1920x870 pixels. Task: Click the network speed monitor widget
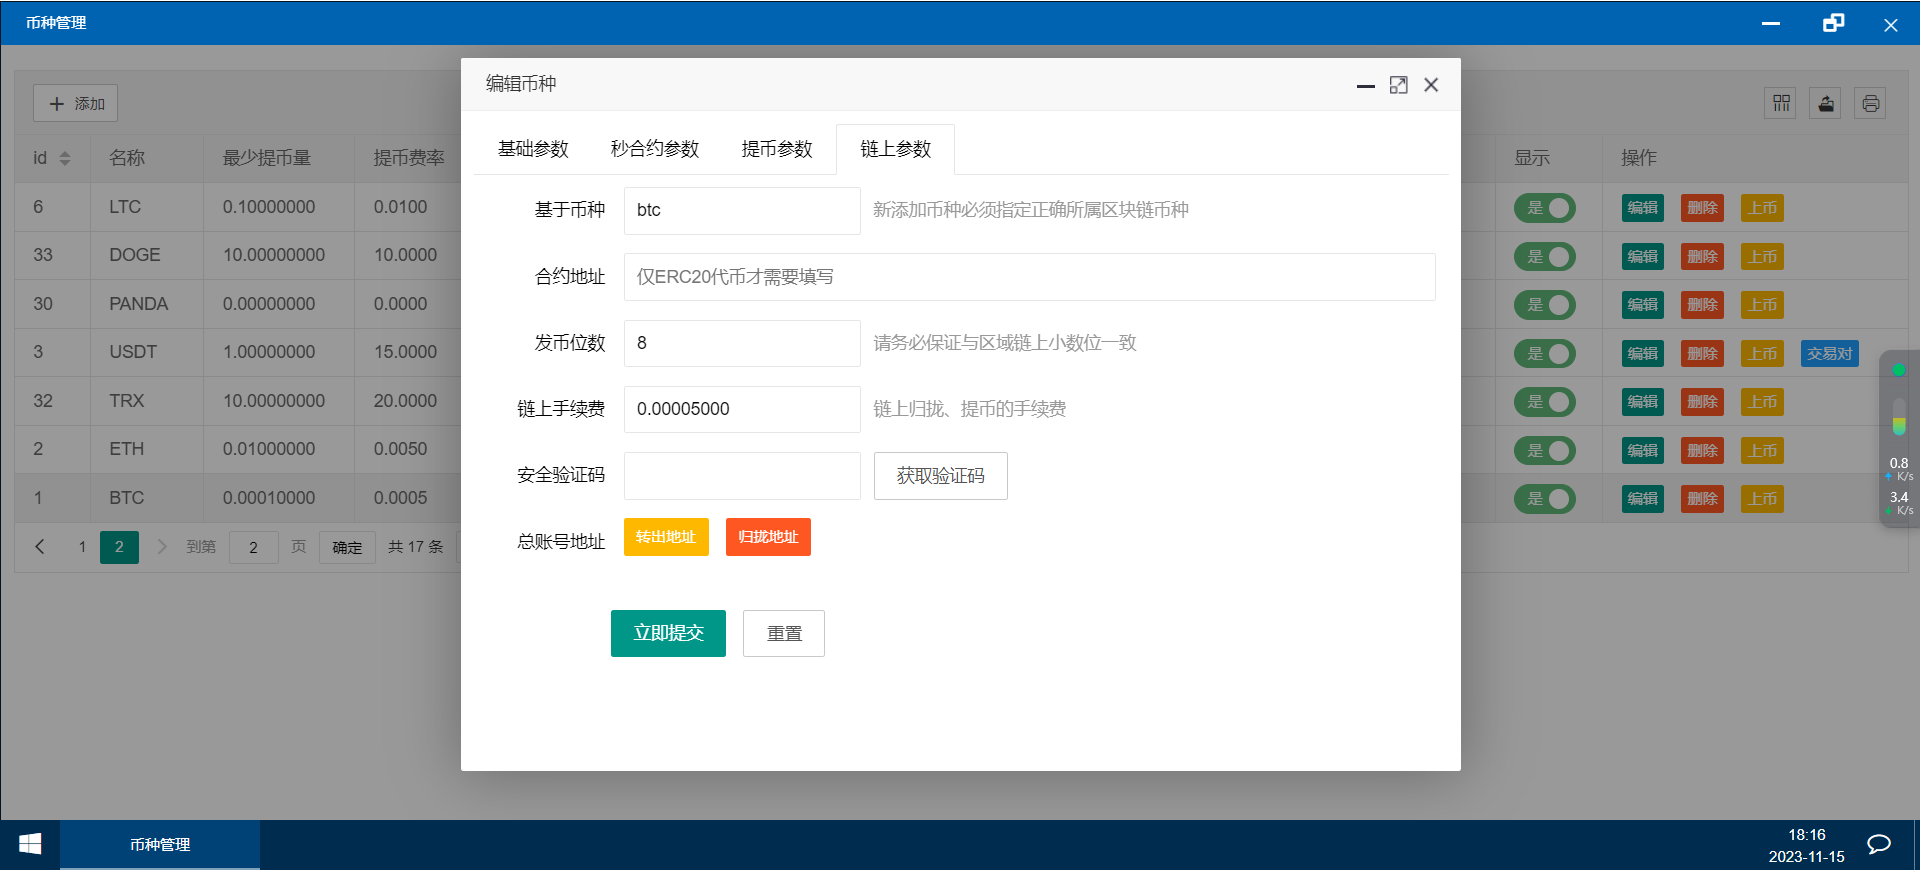pos(1899,438)
